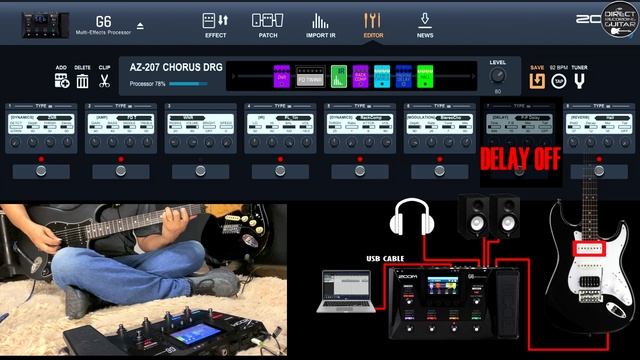The height and width of the screenshot is (360, 640).
Task: Toggle slot 1 ZNR footswitch
Action: [x=41, y=171]
